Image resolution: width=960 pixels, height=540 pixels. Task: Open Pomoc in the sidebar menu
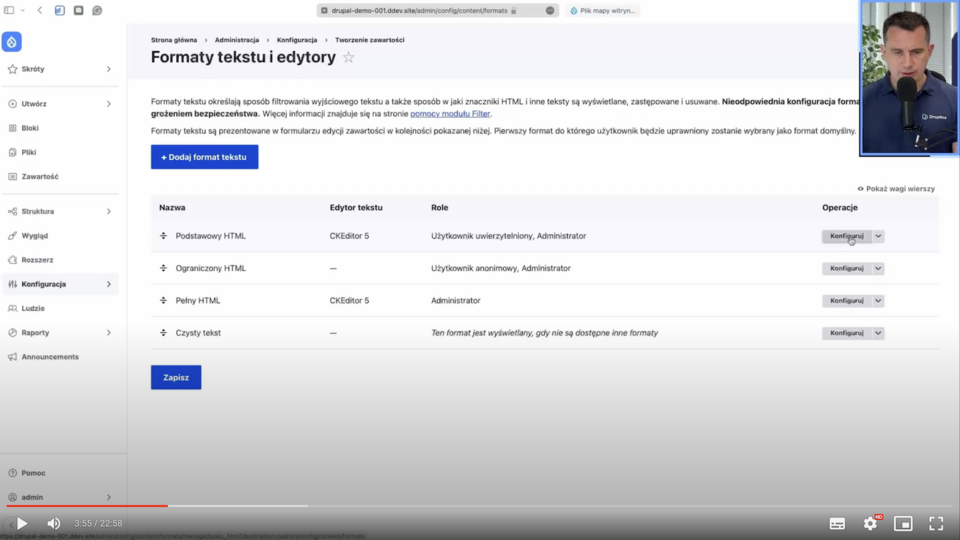(x=33, y=473)
